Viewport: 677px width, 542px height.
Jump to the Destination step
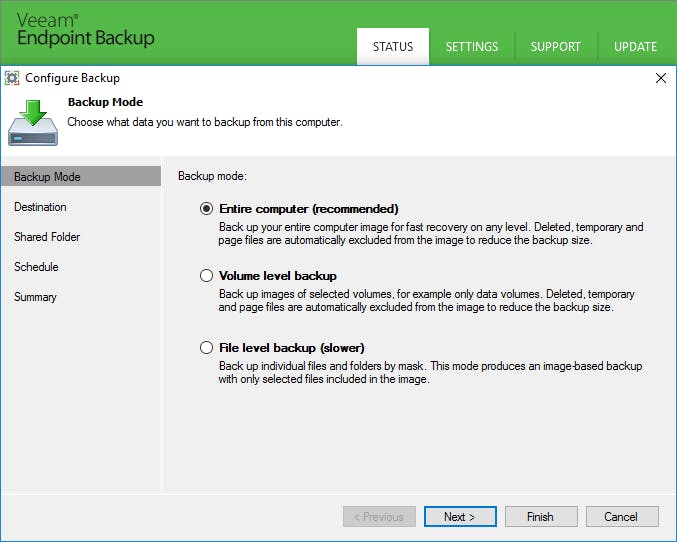pos(41,207)
